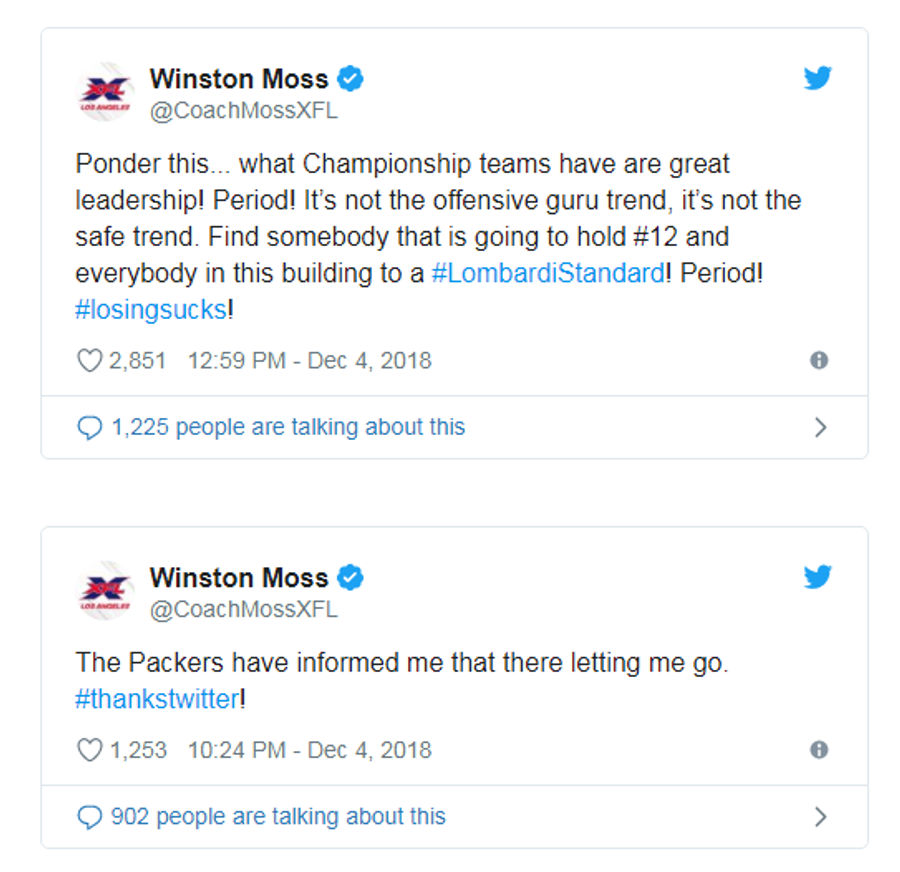This screenshot has width=900, height=872.
Task: Expand conversation arrow for 902 people talking
Action: (821, 816)
